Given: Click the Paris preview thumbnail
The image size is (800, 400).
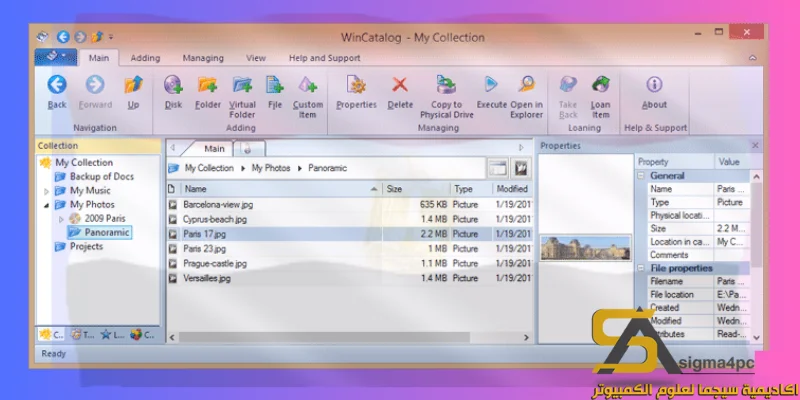Looking at the screenshot, I should click(x=586, y=248).
